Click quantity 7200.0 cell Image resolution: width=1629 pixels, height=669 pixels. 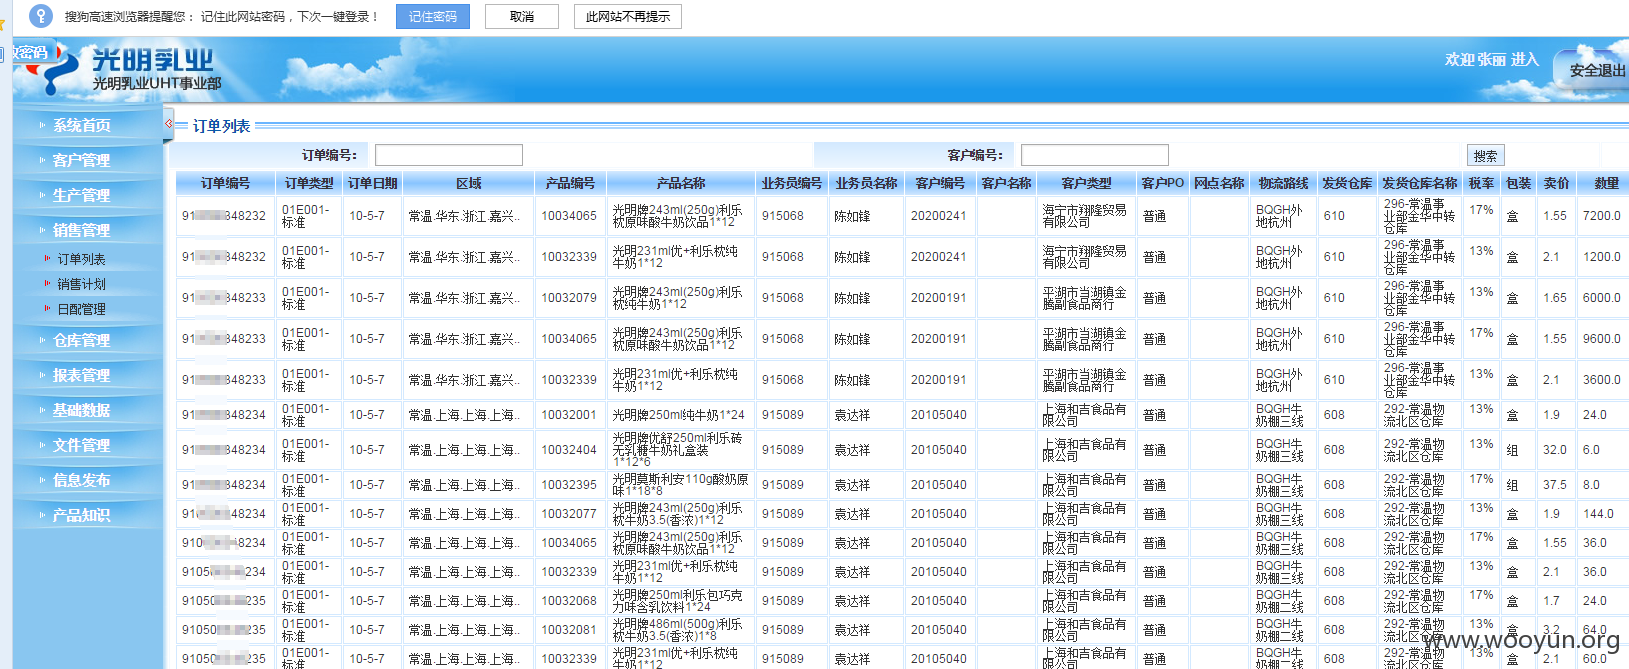click(x=1602, y=216)
